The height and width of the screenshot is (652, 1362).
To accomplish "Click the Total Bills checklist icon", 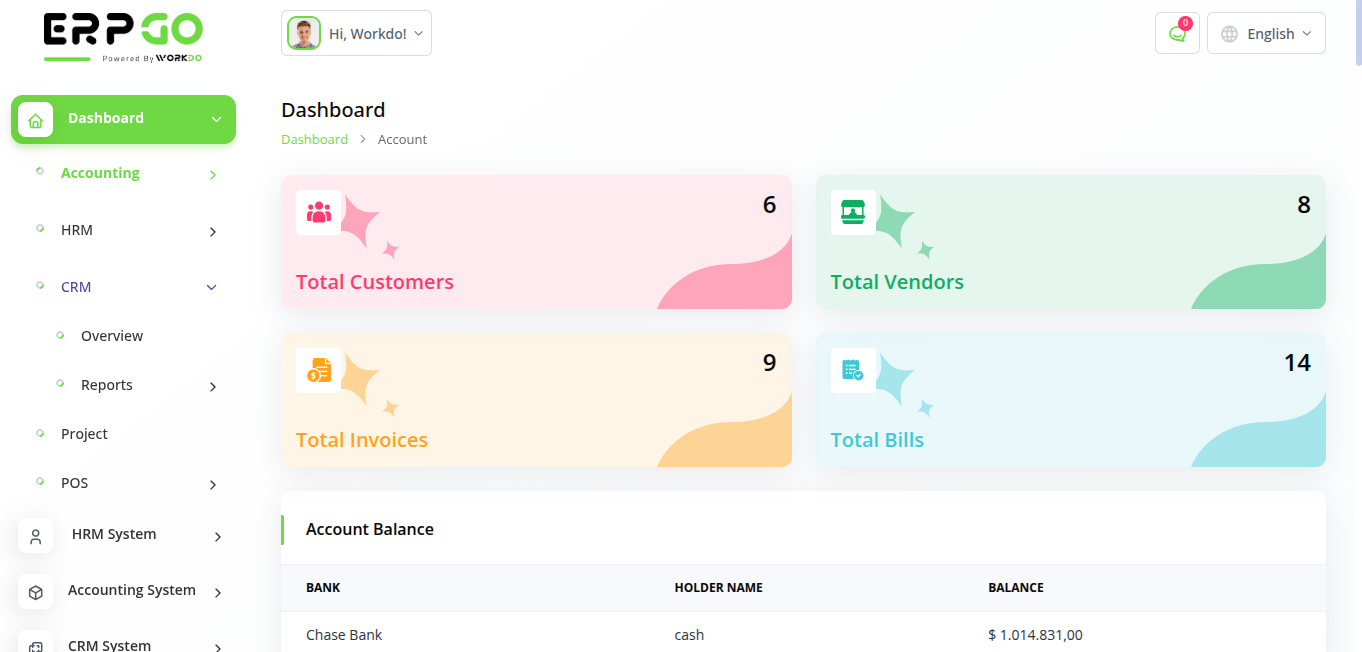I will pyautogui.click(x=853, y=370).
